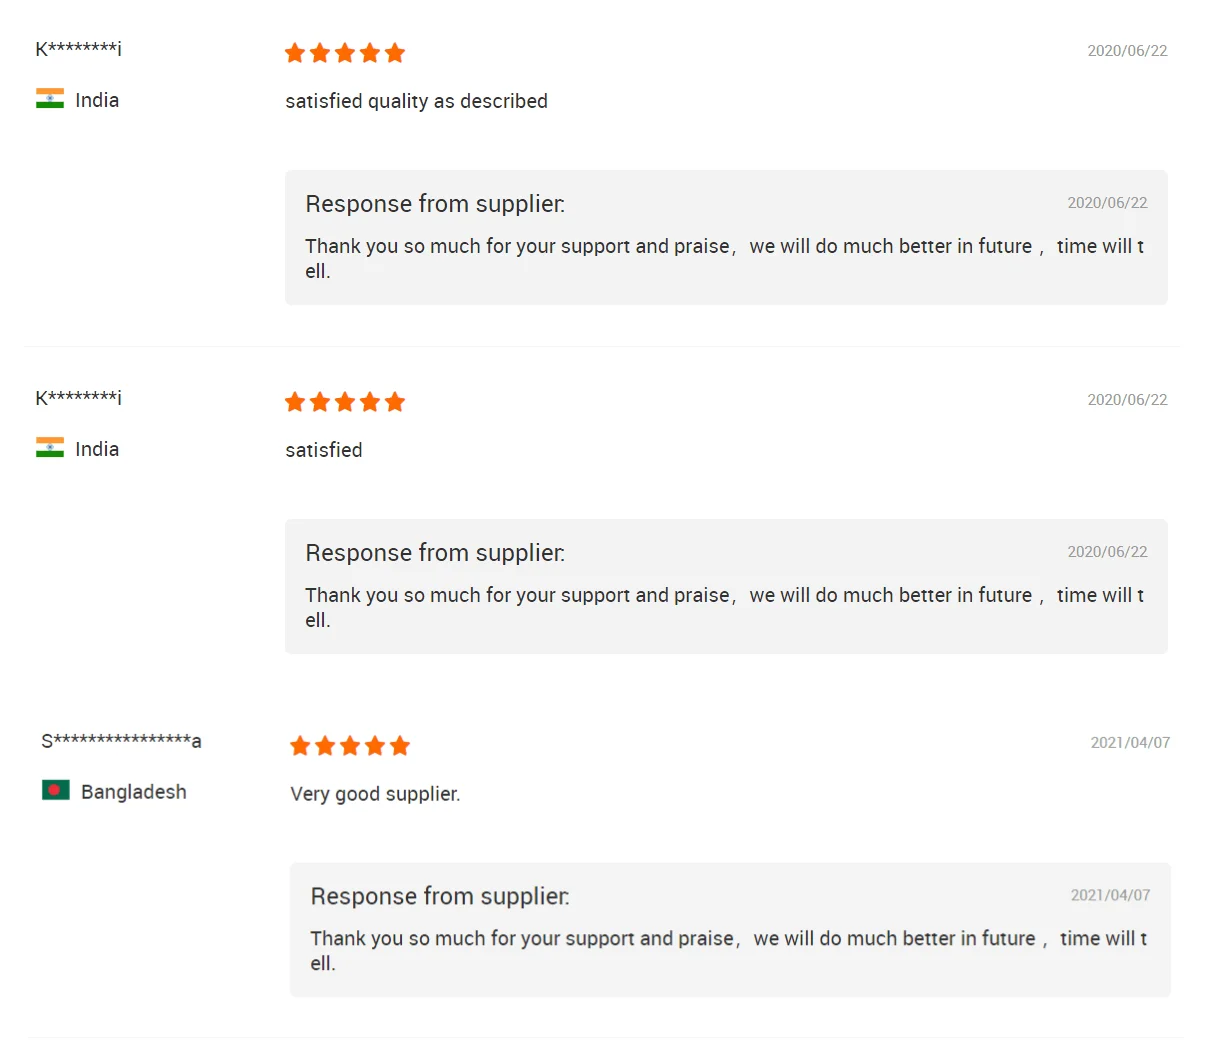Click first star above 'satisfied quality as described'
The height and width of the screenshot is (1057, 1210).
295,53
